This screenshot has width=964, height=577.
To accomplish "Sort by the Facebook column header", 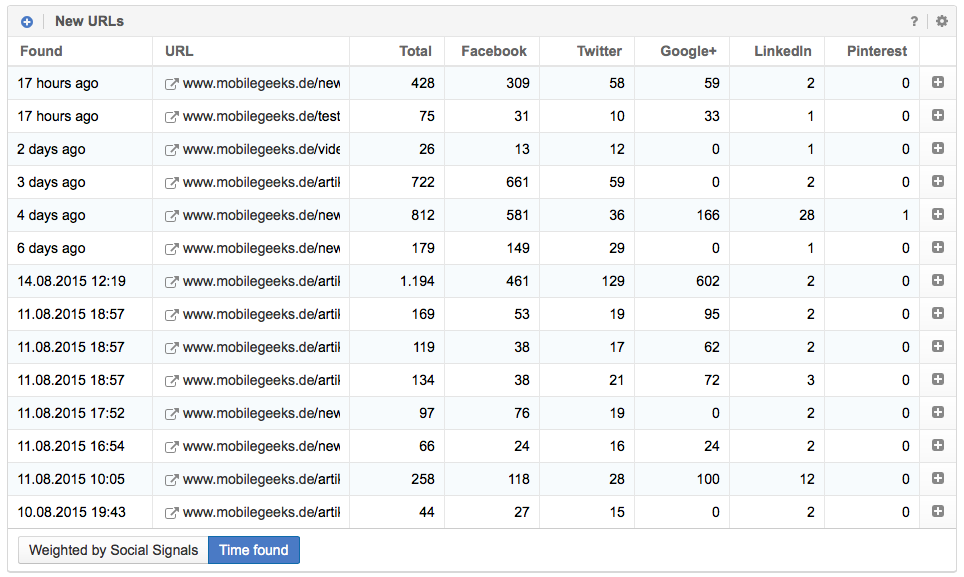I will (x=493, y=51).
